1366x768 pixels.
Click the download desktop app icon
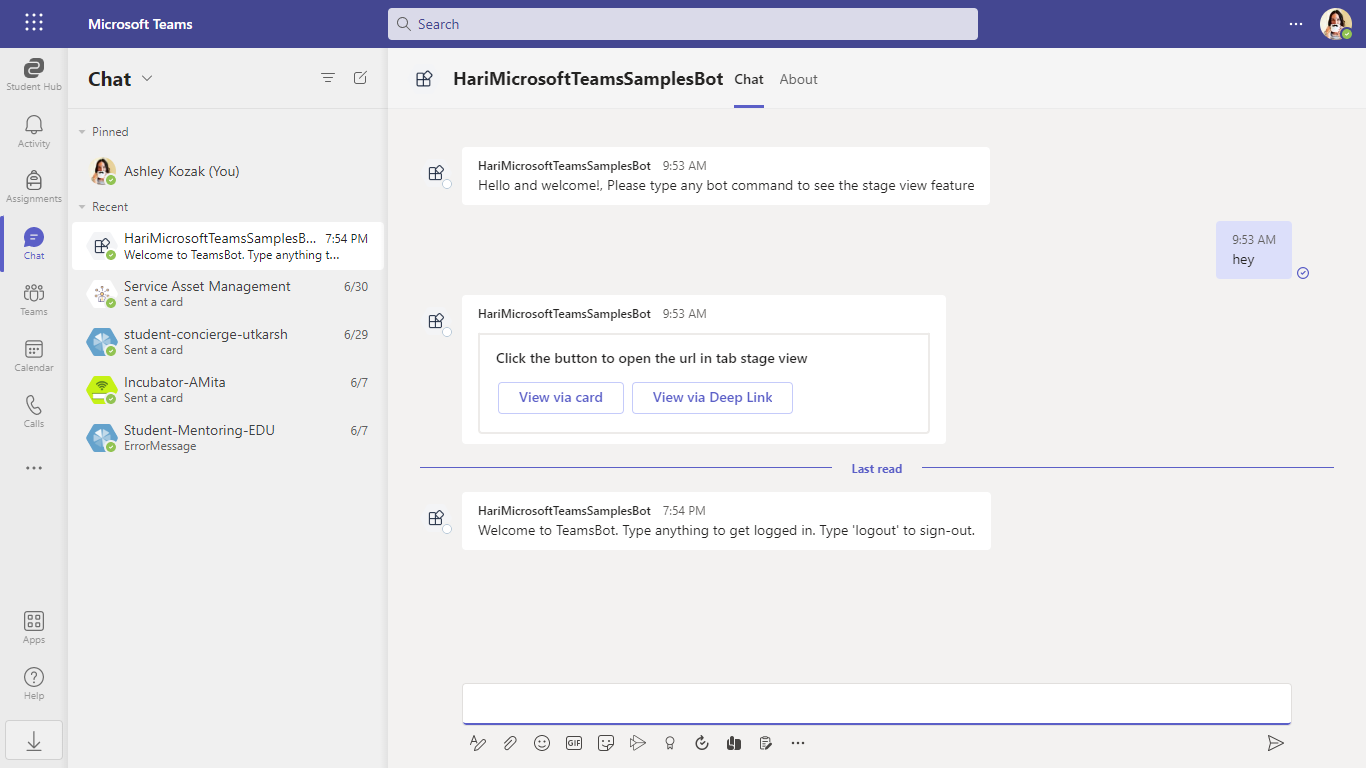coord(34,740)
